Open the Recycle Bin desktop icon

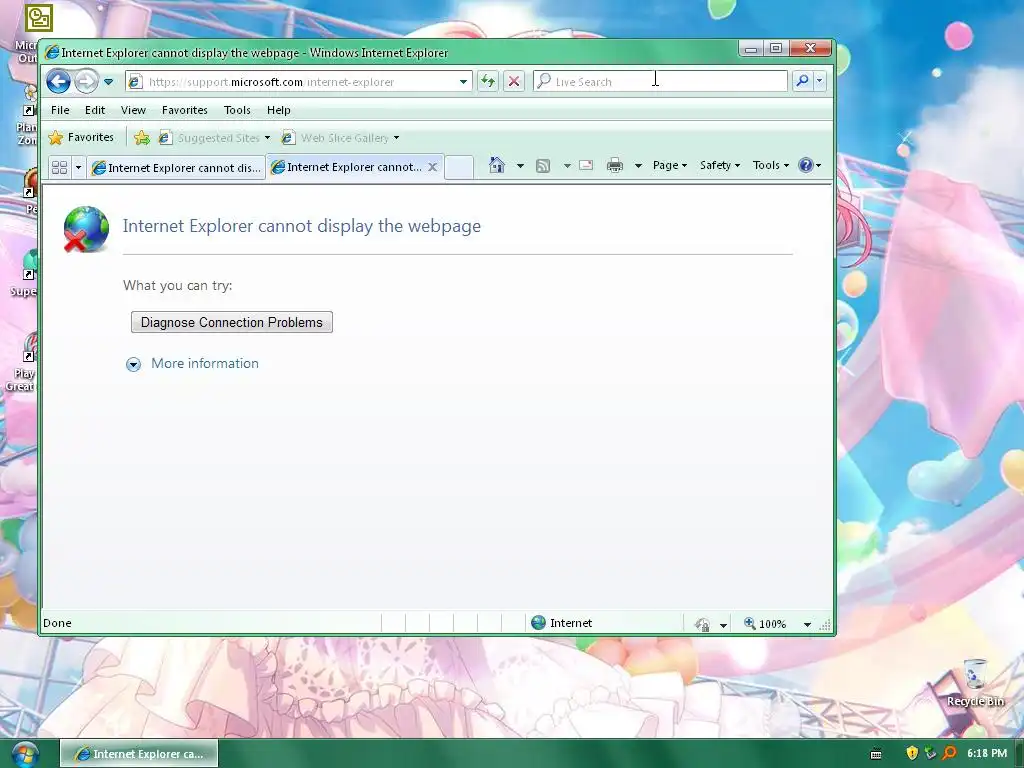[975, 682]
